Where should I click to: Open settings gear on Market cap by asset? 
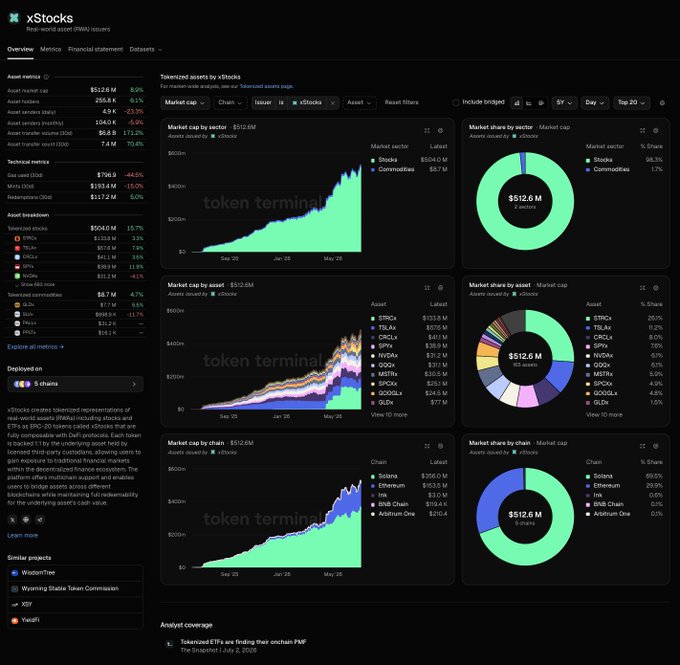[x=440, y=288]
